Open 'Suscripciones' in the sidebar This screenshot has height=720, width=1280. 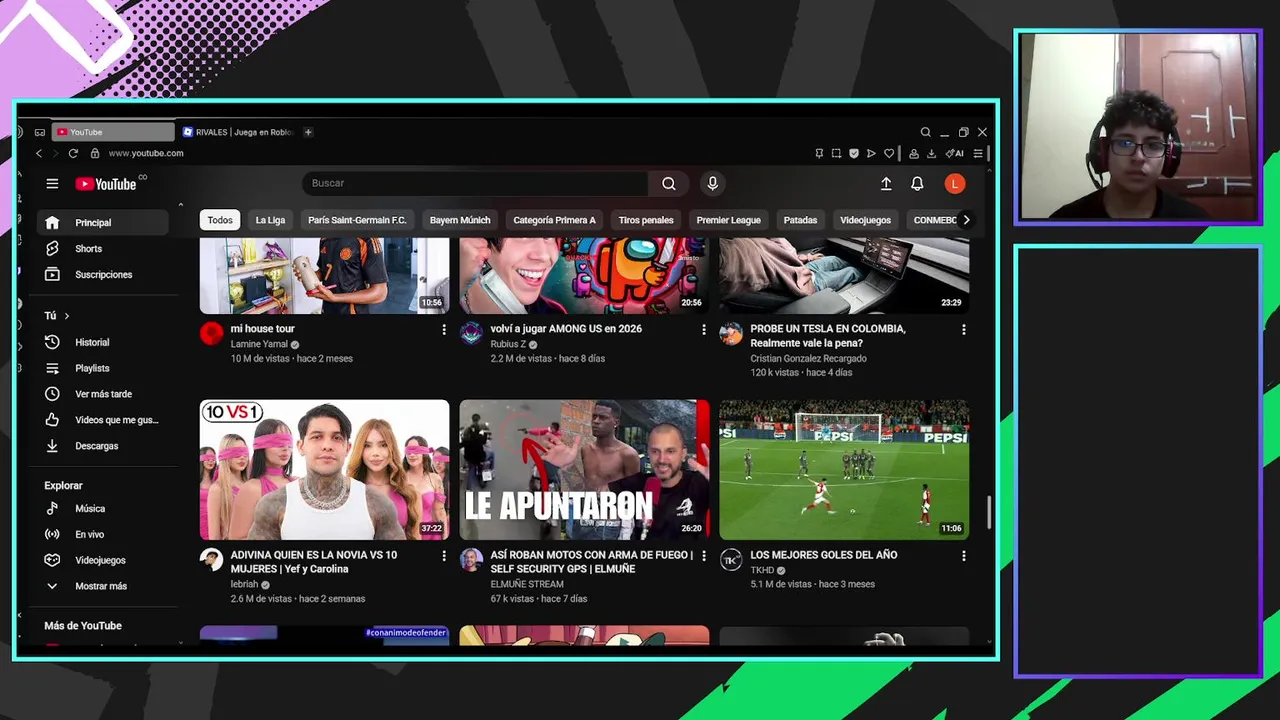pos(103,274)
